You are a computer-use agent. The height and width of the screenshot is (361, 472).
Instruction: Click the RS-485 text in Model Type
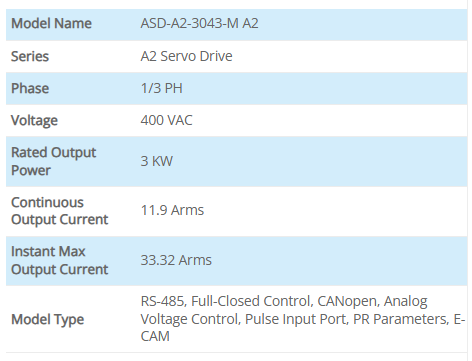(164, 301)
